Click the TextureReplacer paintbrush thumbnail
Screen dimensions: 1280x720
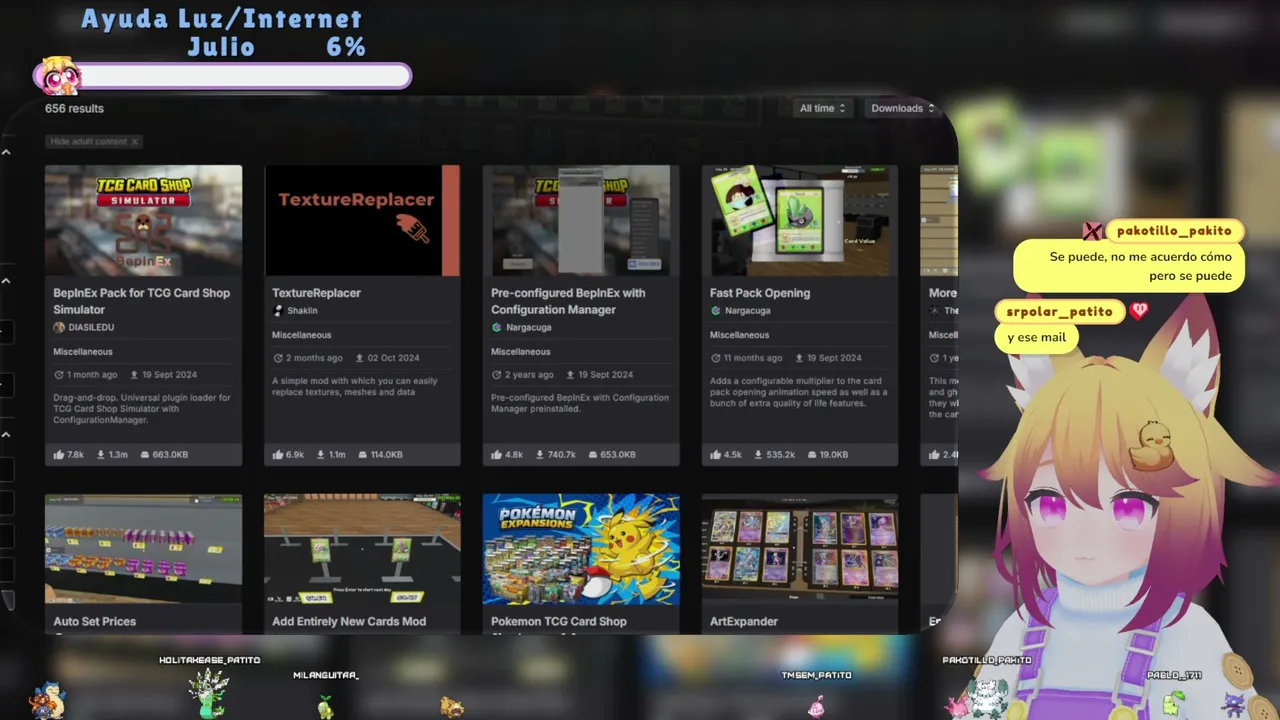coord(362,220)
